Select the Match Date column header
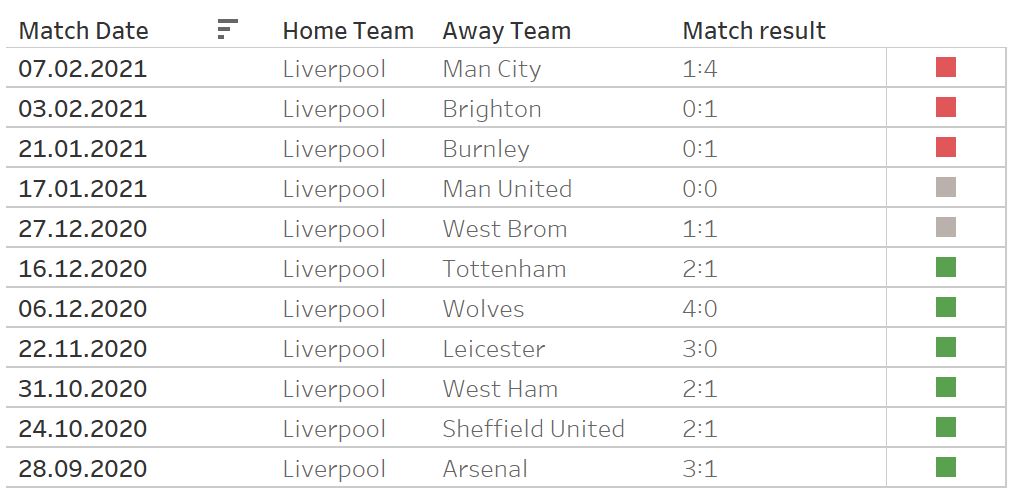The height and width of the screenshot is (501, 1022). 84,31
